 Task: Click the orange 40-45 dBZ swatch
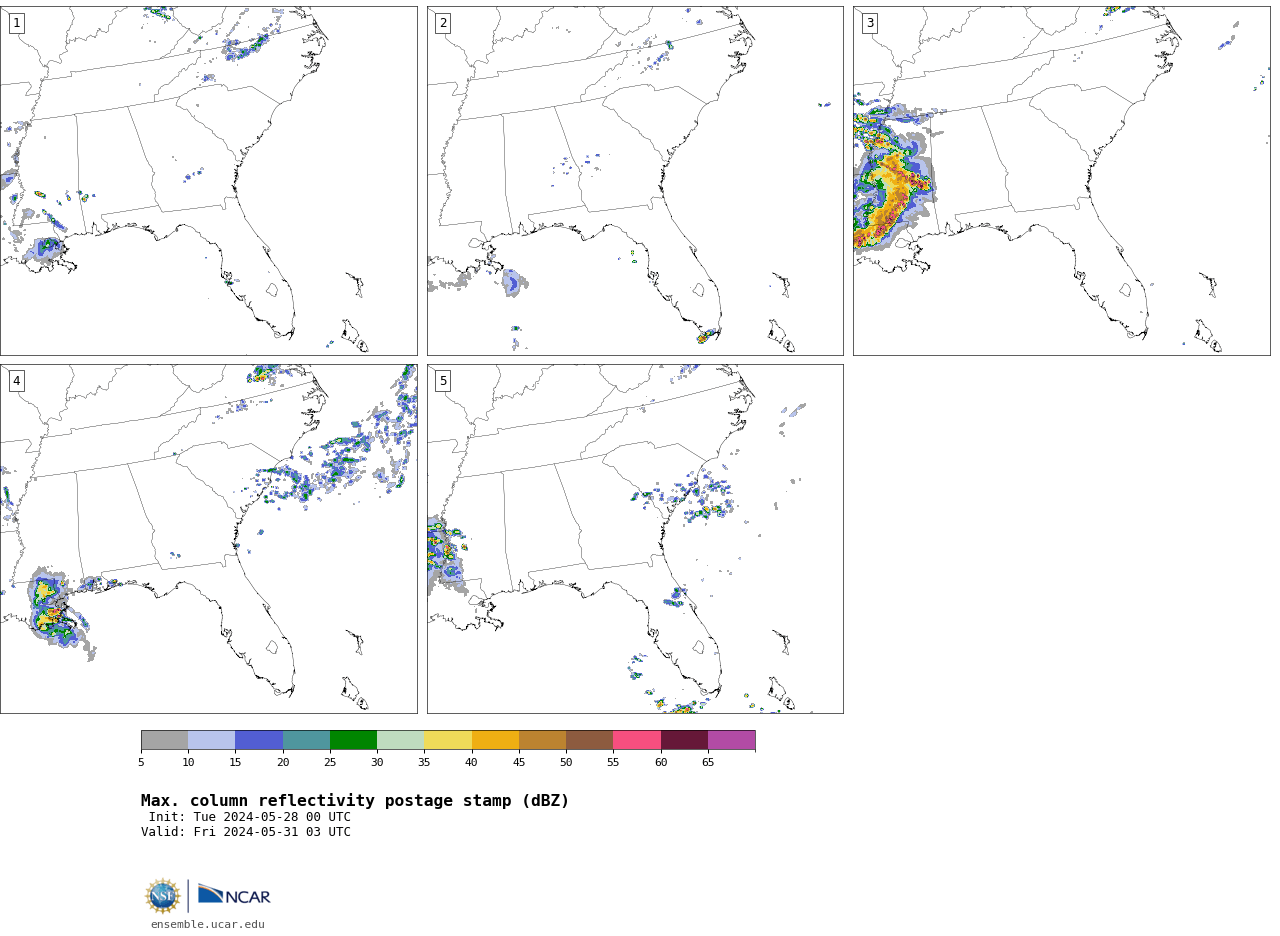tap(495, 740)
